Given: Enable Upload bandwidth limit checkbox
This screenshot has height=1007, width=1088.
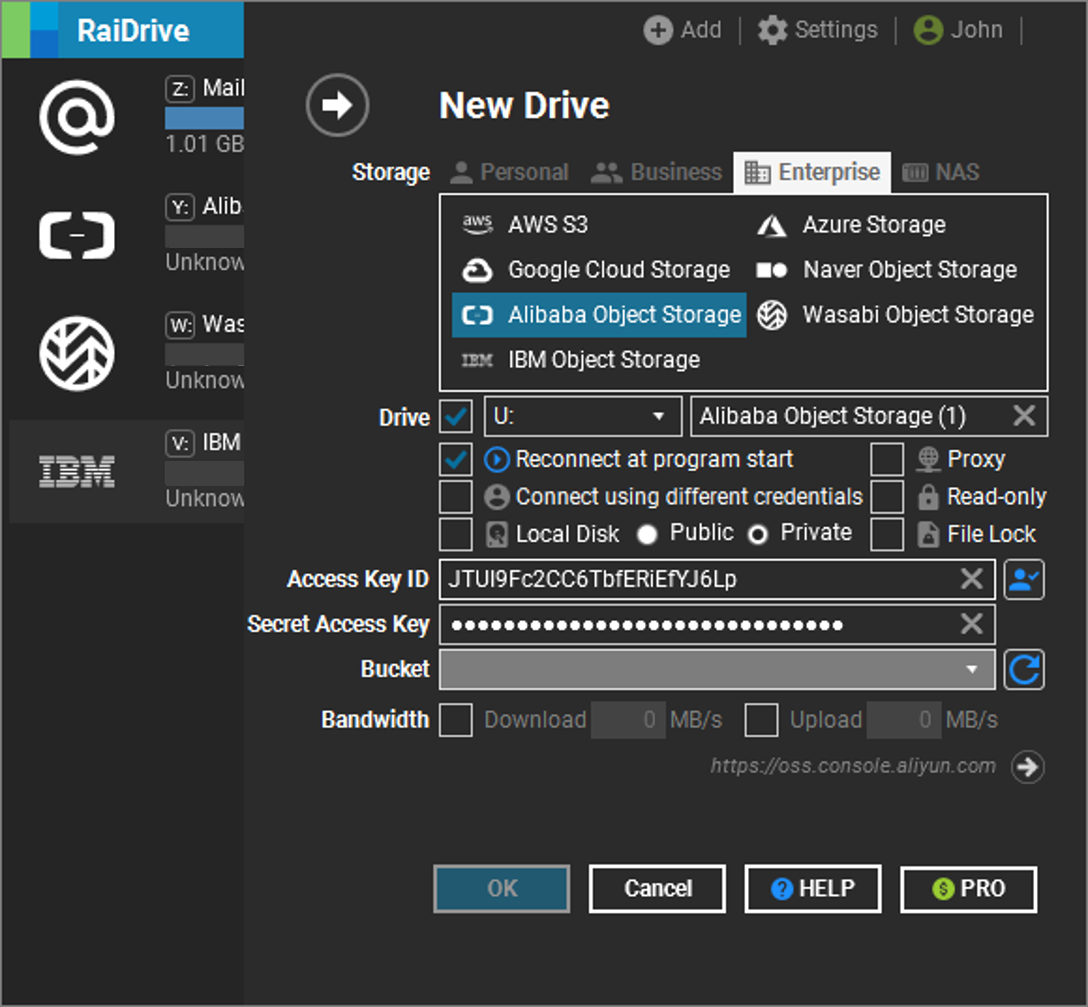Looking at the screenshot, I should pos(761,720).
